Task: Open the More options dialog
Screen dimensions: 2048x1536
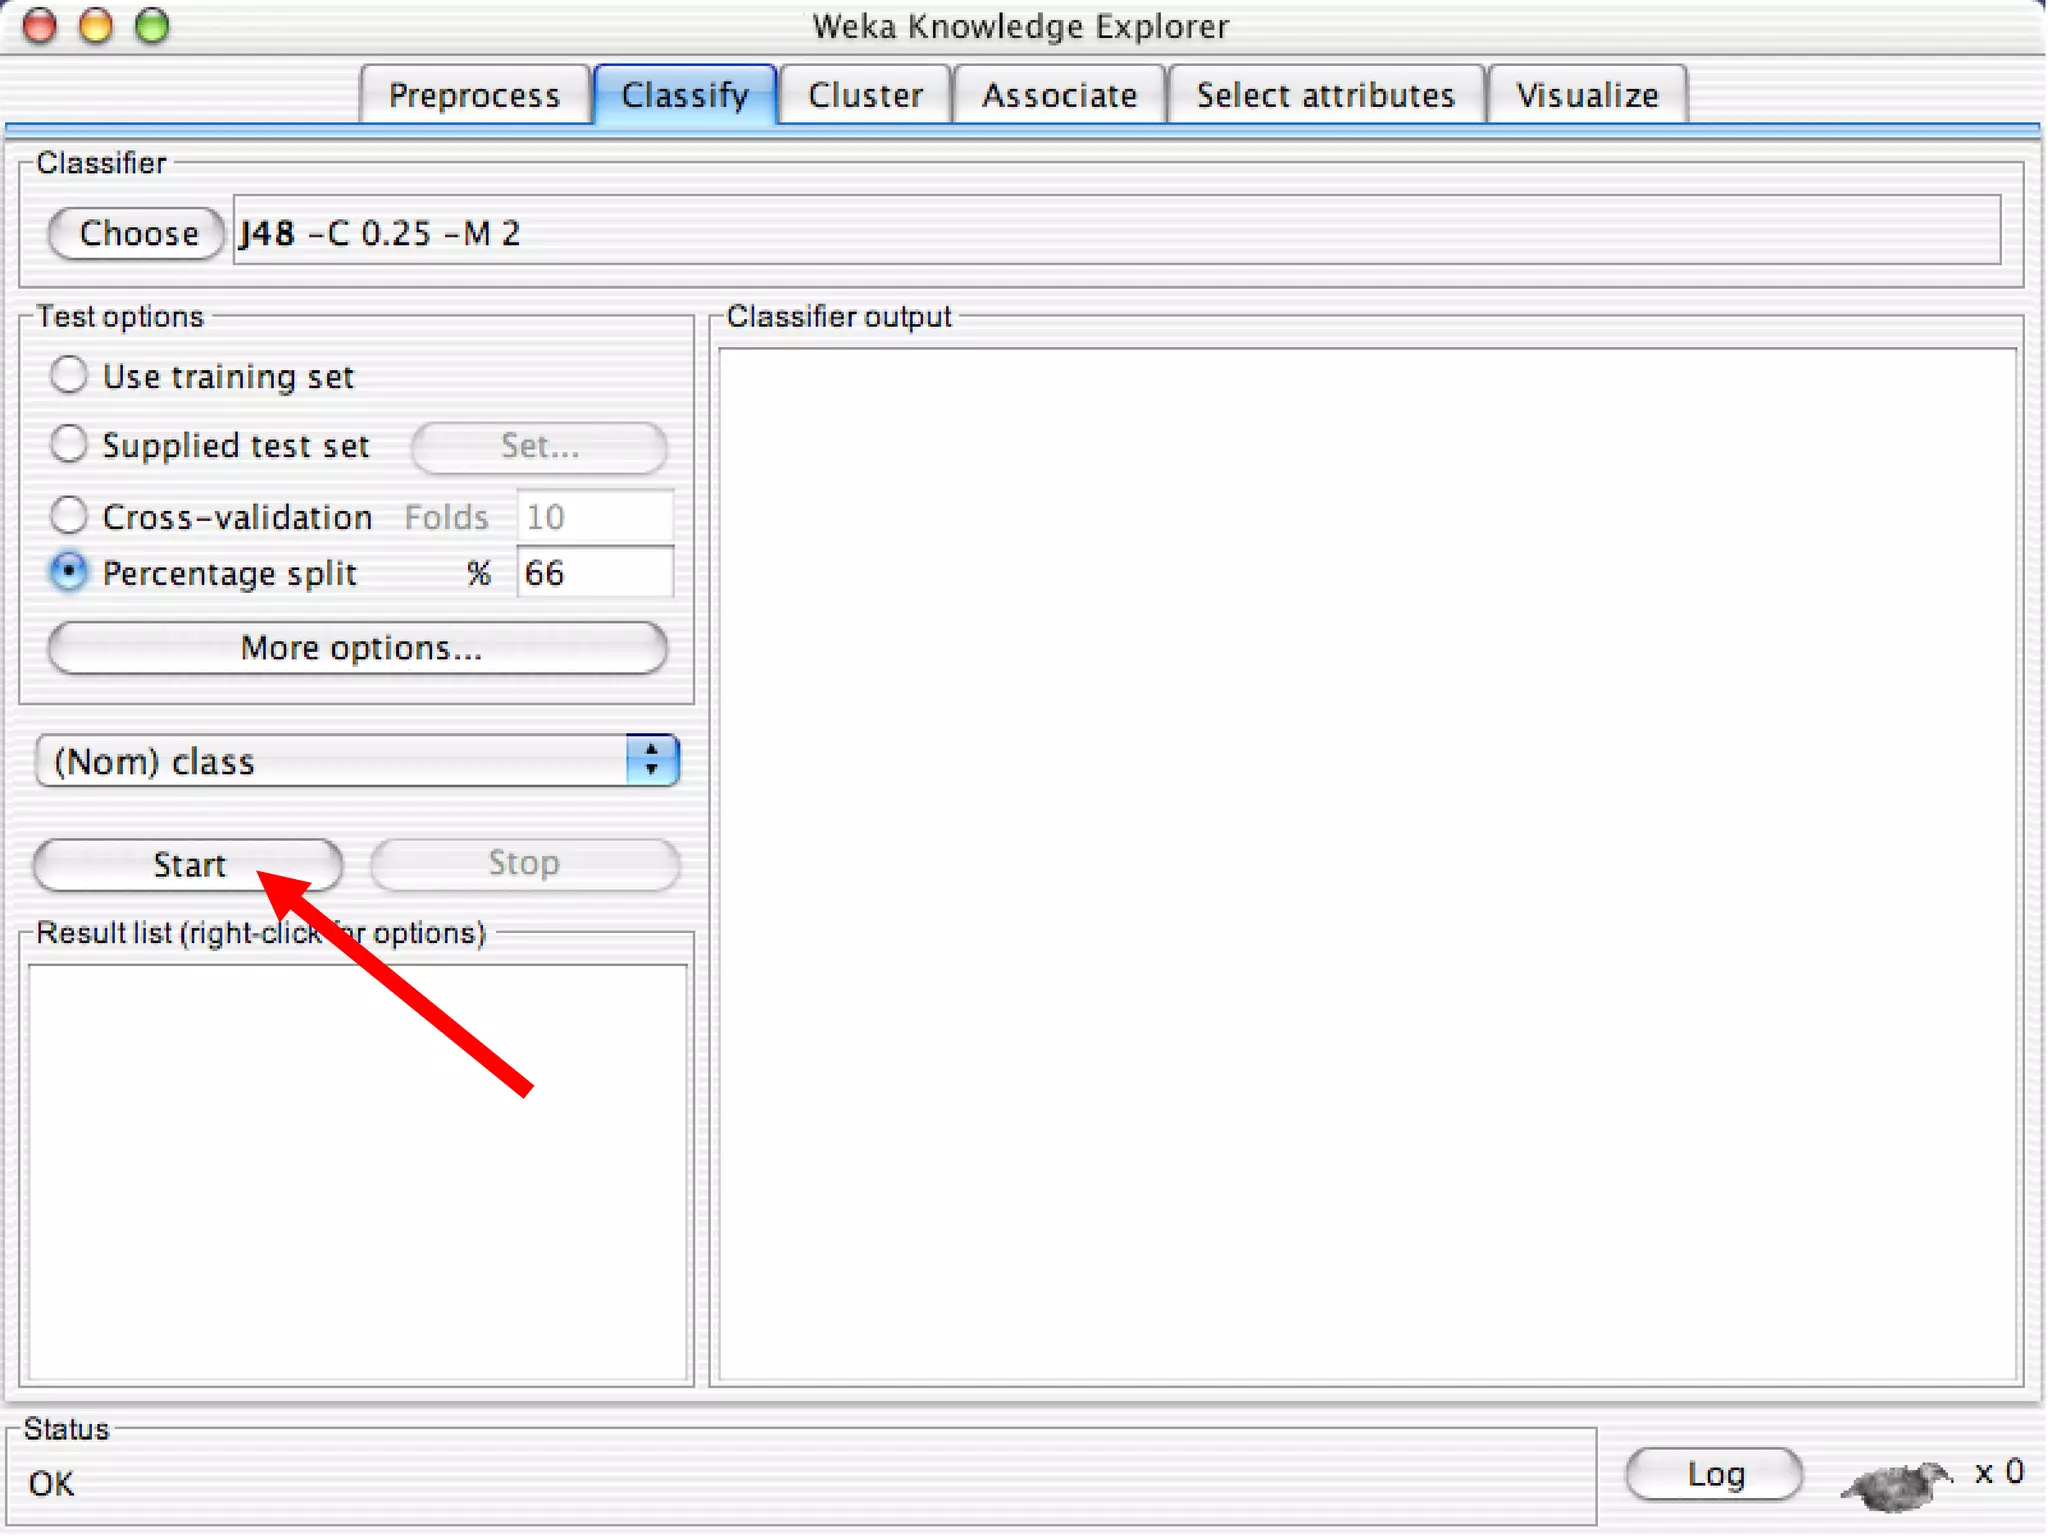Action: coord(359,648)
